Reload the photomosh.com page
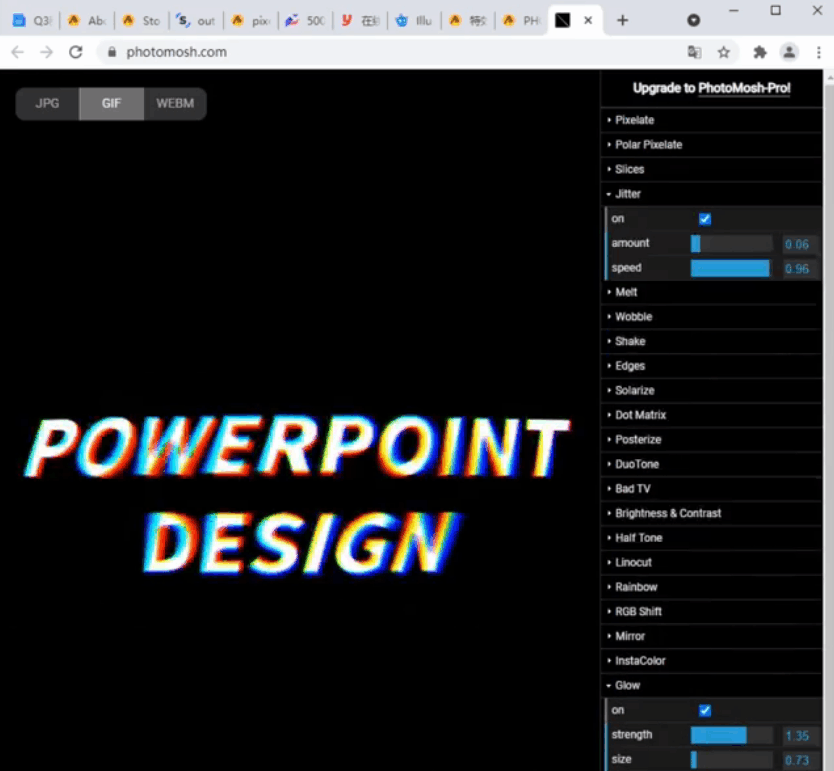Image resolution: width=834 pixels, height=771 pixels. 76,52
